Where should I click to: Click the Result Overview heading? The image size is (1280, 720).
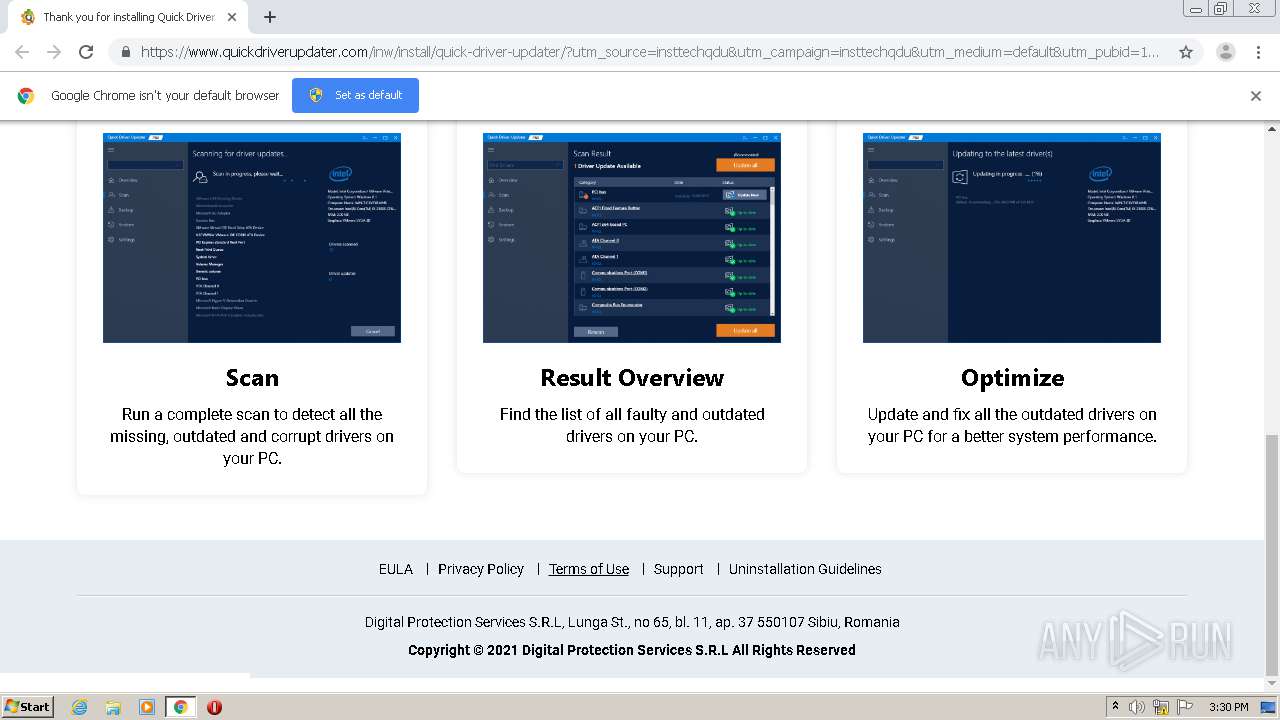[x=632, y=378]
